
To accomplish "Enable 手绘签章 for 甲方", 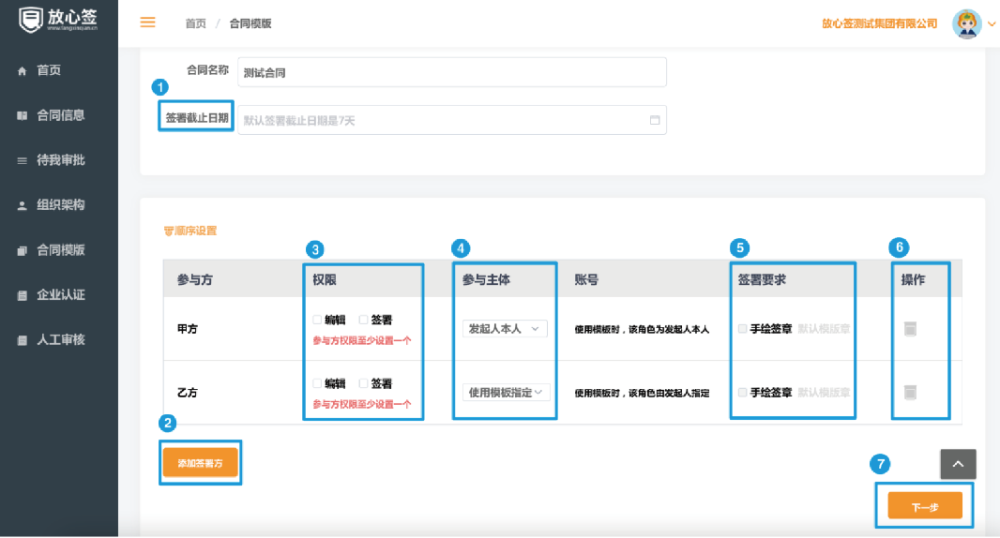I will pos(742,329).
